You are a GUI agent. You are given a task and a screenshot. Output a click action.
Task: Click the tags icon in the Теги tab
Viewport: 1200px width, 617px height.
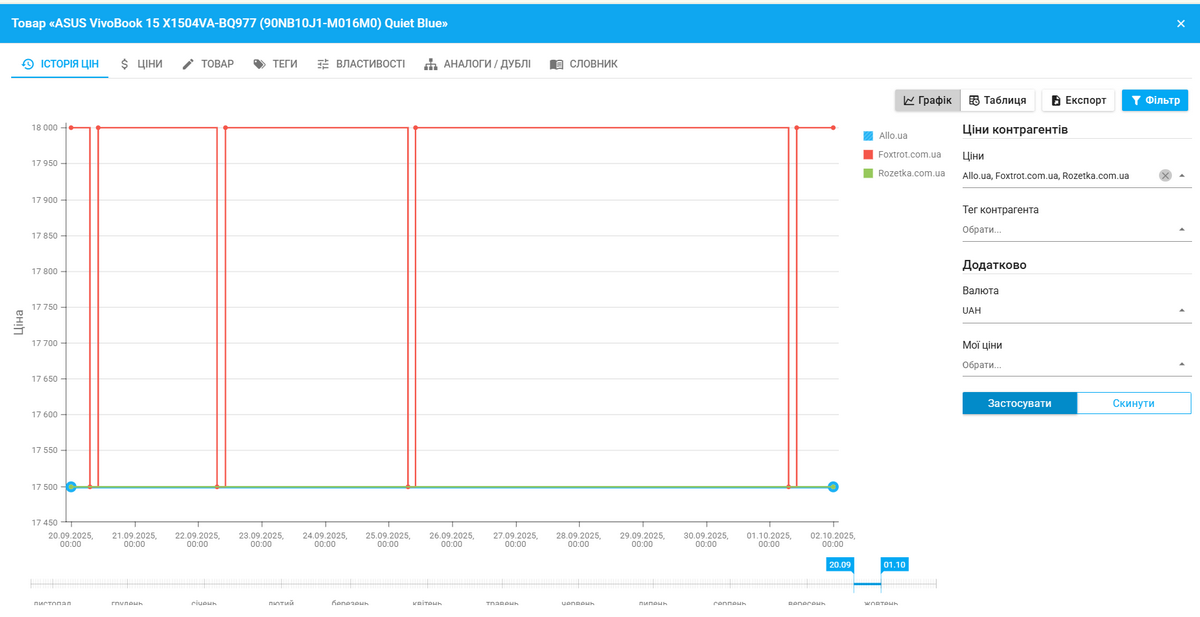(x=260, y=64)
